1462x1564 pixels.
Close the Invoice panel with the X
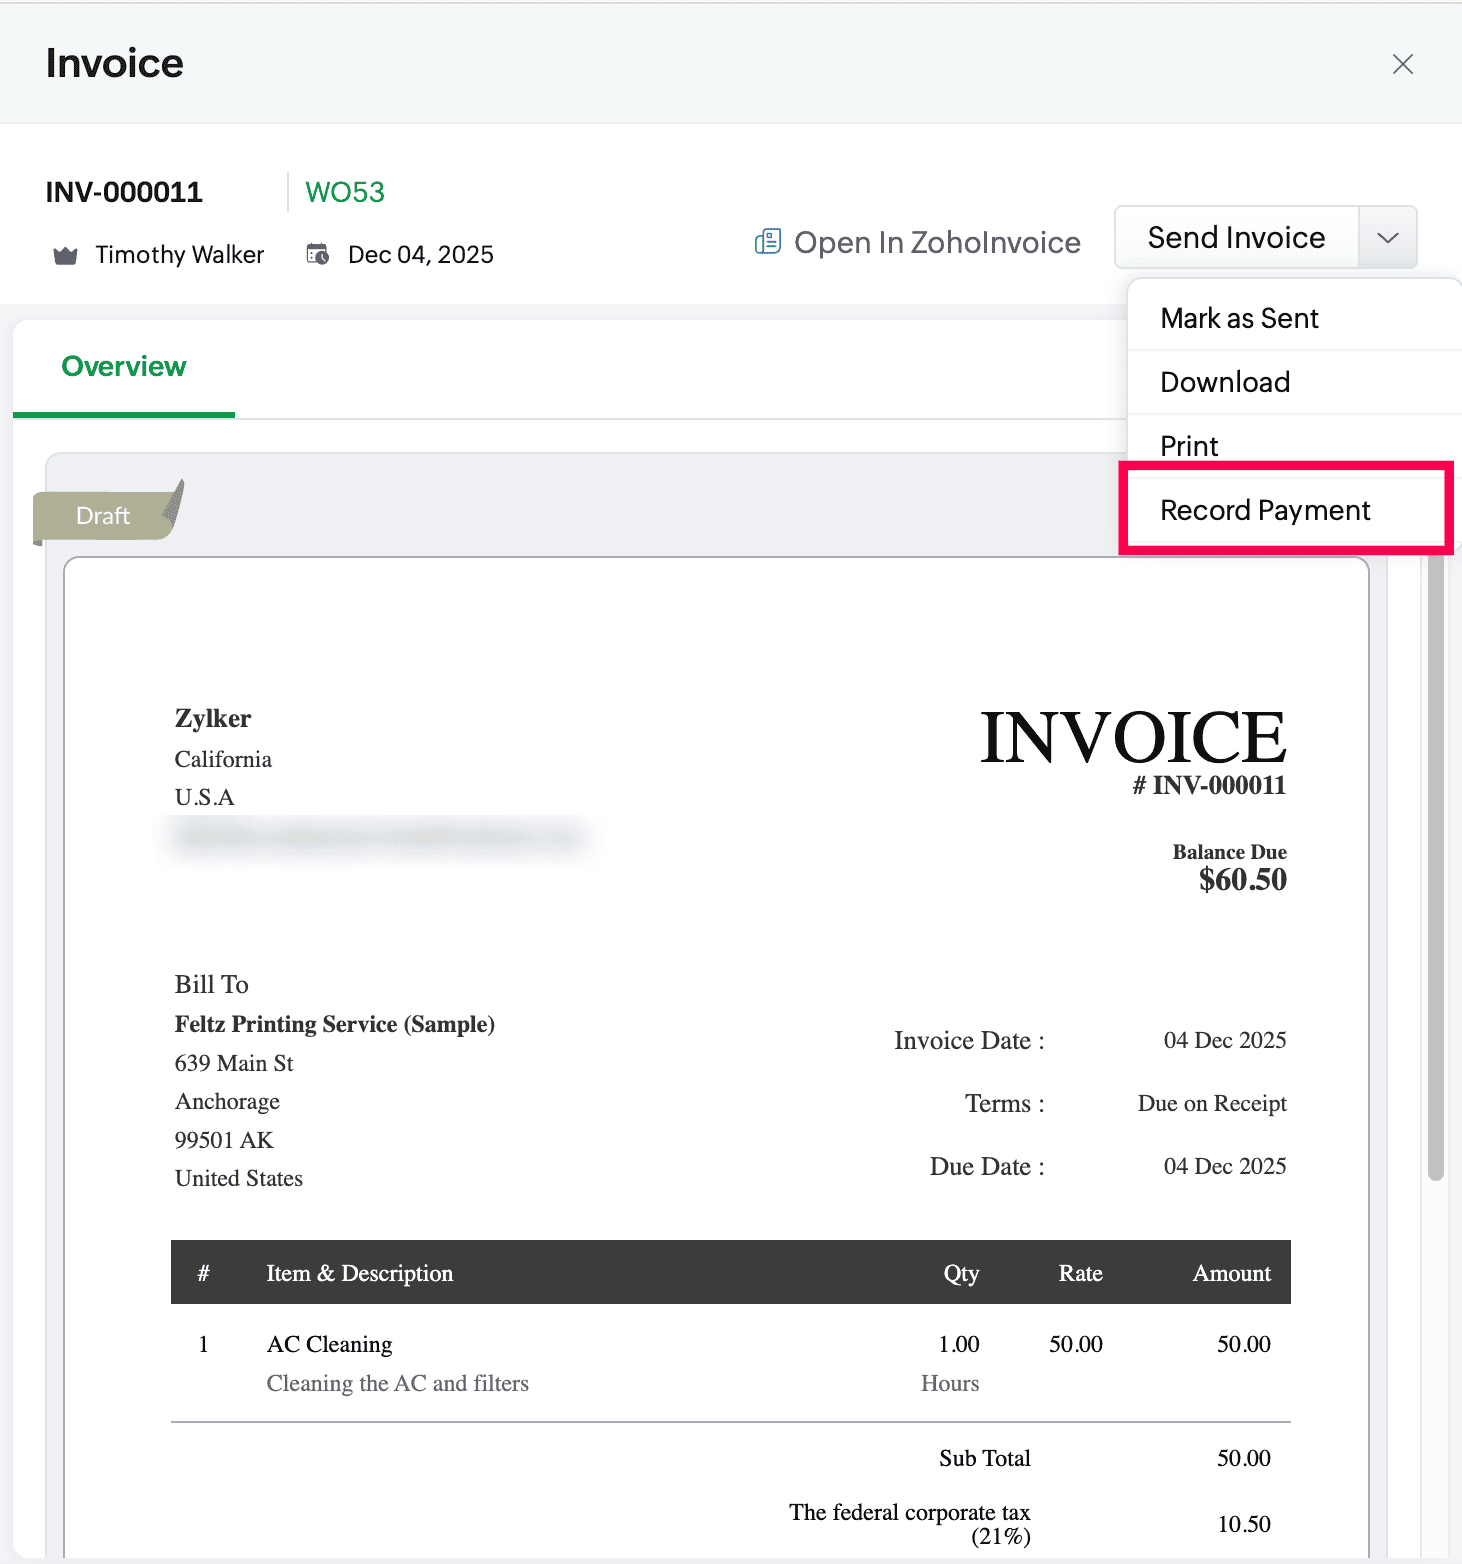pos(1402,64)
